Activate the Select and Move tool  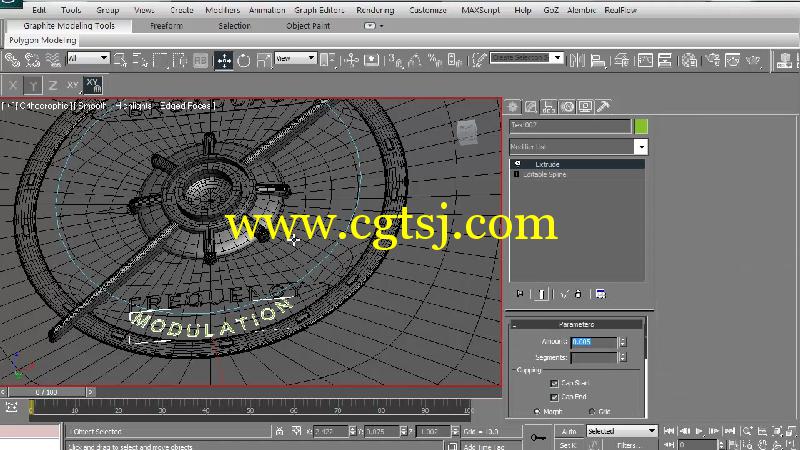pos(223,60)
